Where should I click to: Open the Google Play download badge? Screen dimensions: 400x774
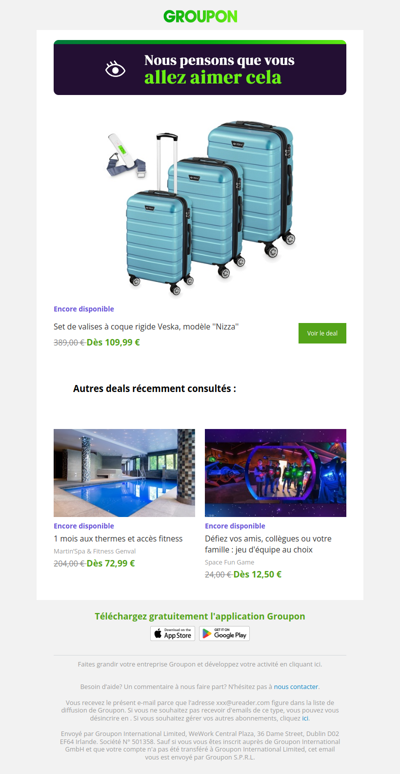(224, 633)
